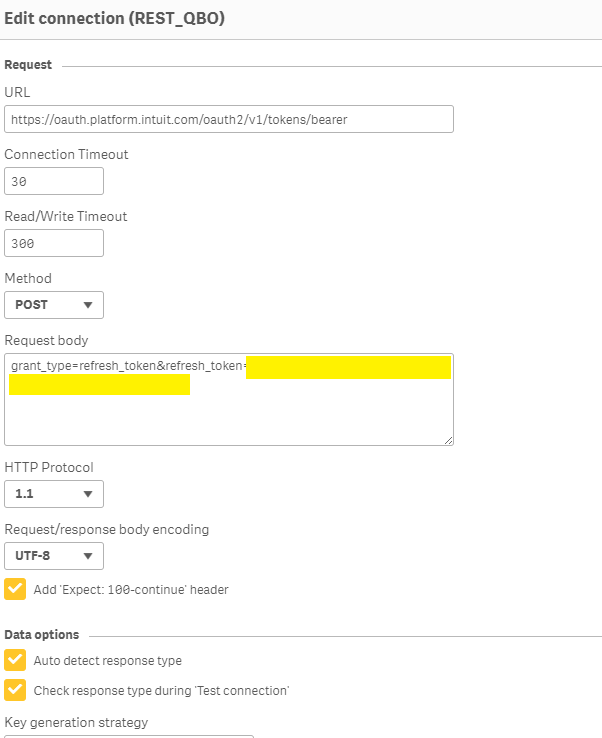Open the UTF-8 encoding dropdown

click(x=54, y=555)
